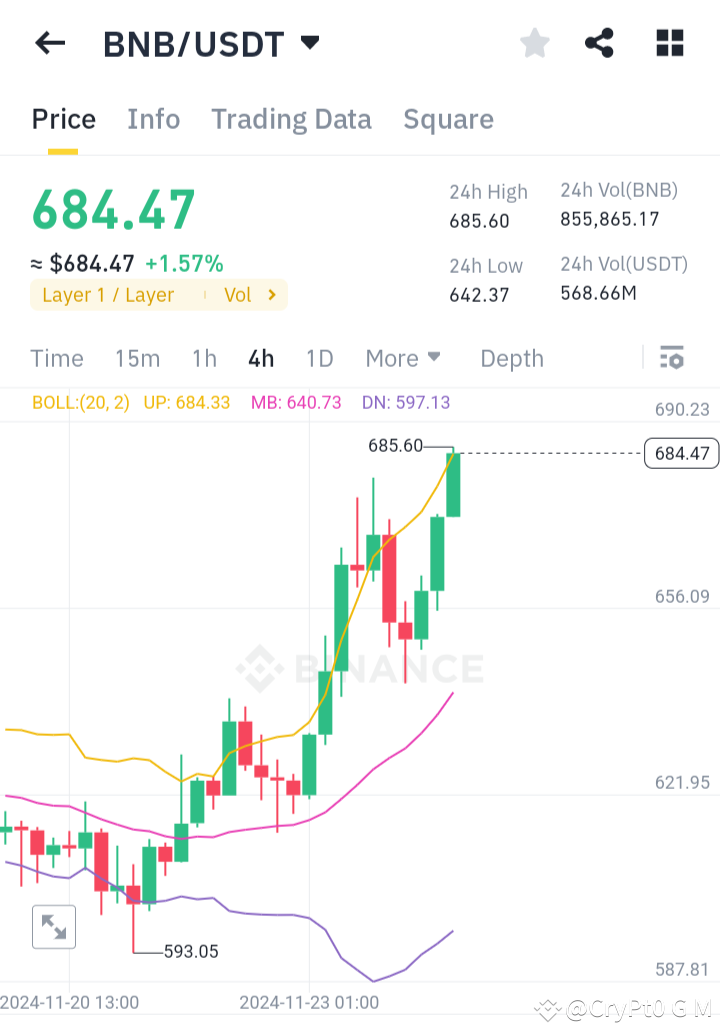View the Info section
Image resolution: width=720 pixels, height=1031 pixels.
(153, 118)
